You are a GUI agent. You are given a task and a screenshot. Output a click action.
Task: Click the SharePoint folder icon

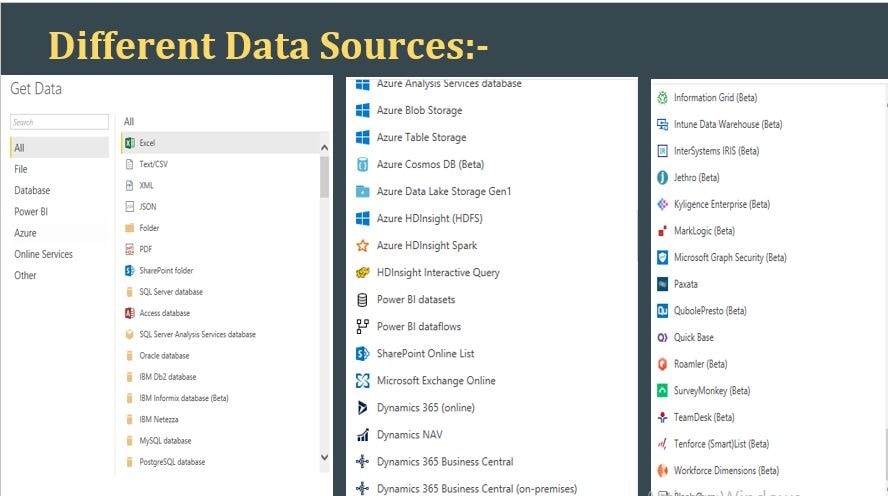(130, 271)
